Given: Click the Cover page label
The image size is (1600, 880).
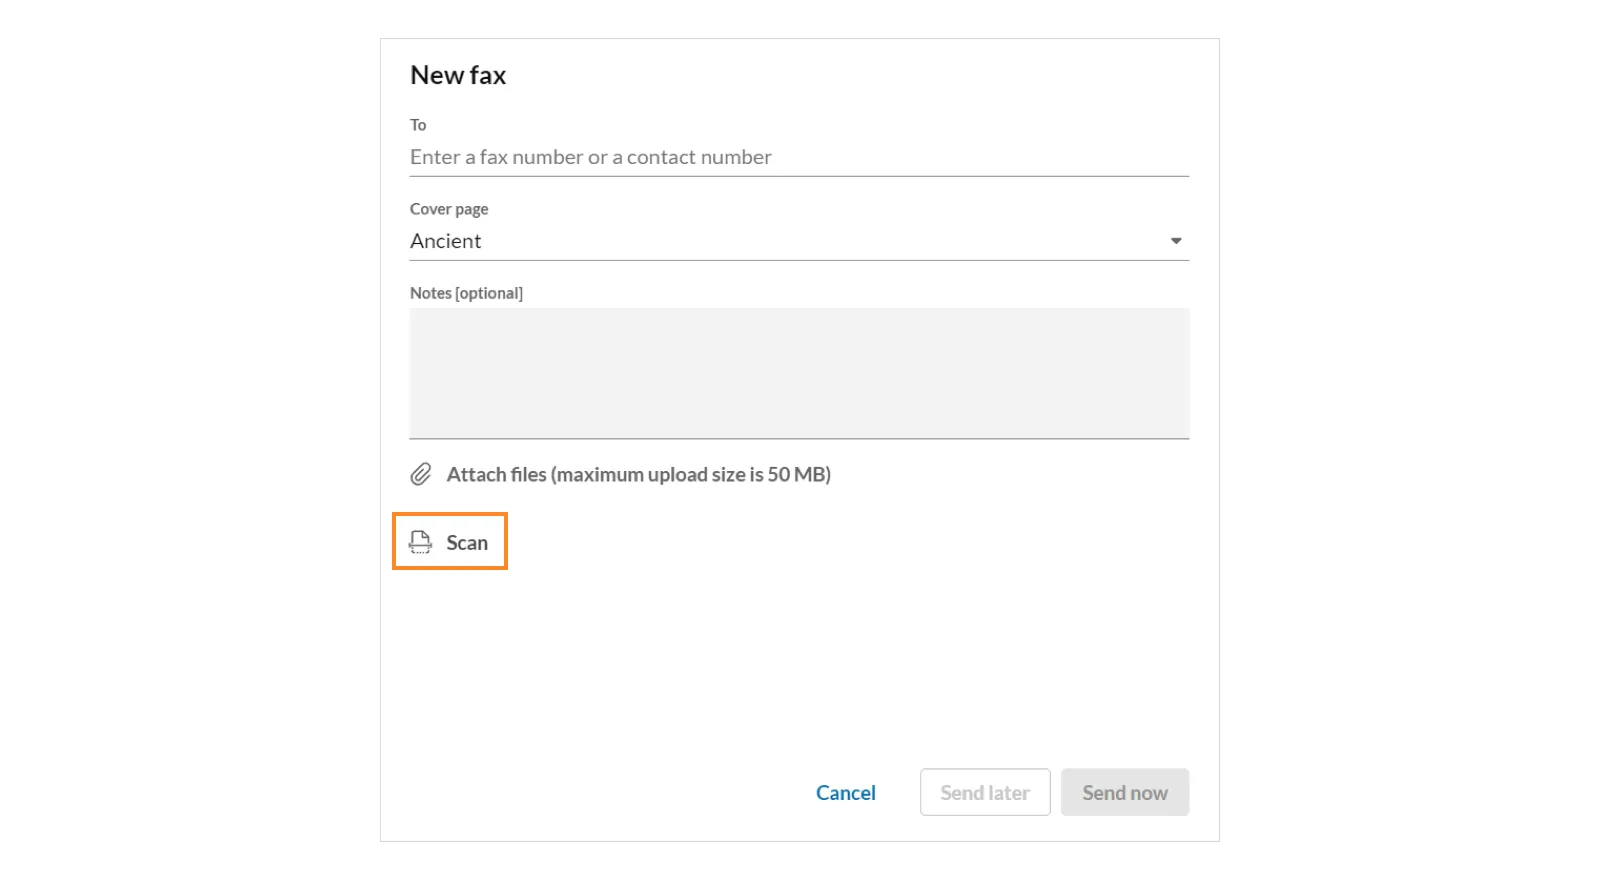Looking at the screenshot, I should click(x=449, y=209).
